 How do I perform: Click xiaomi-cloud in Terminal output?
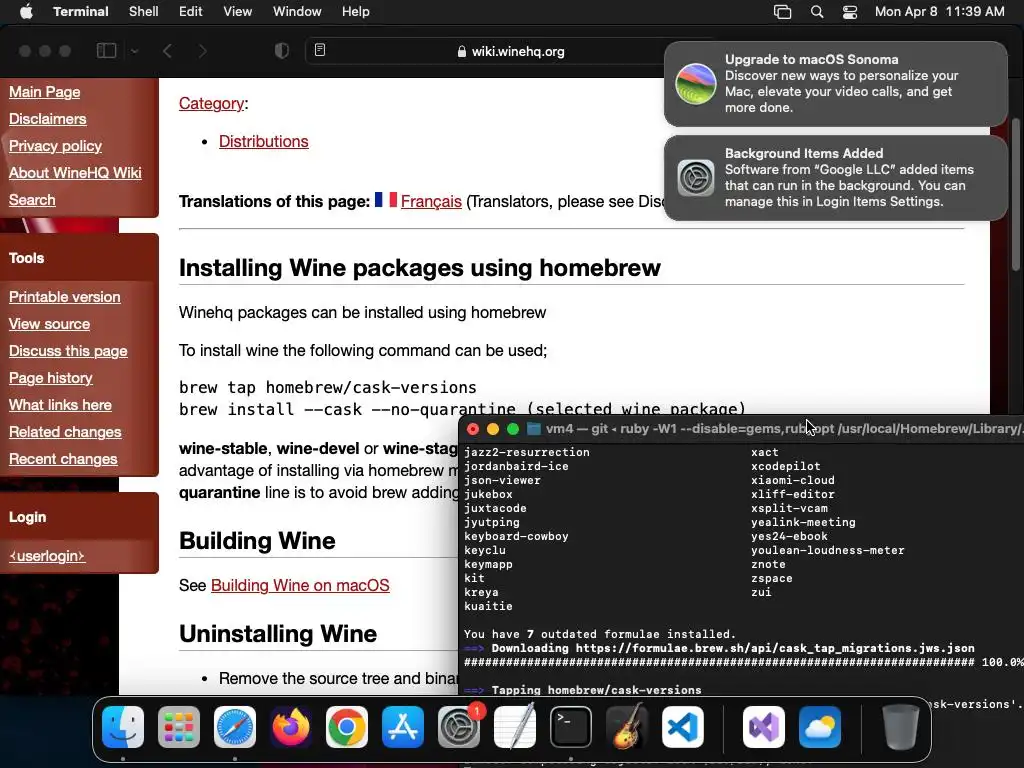tap(792, 480)
